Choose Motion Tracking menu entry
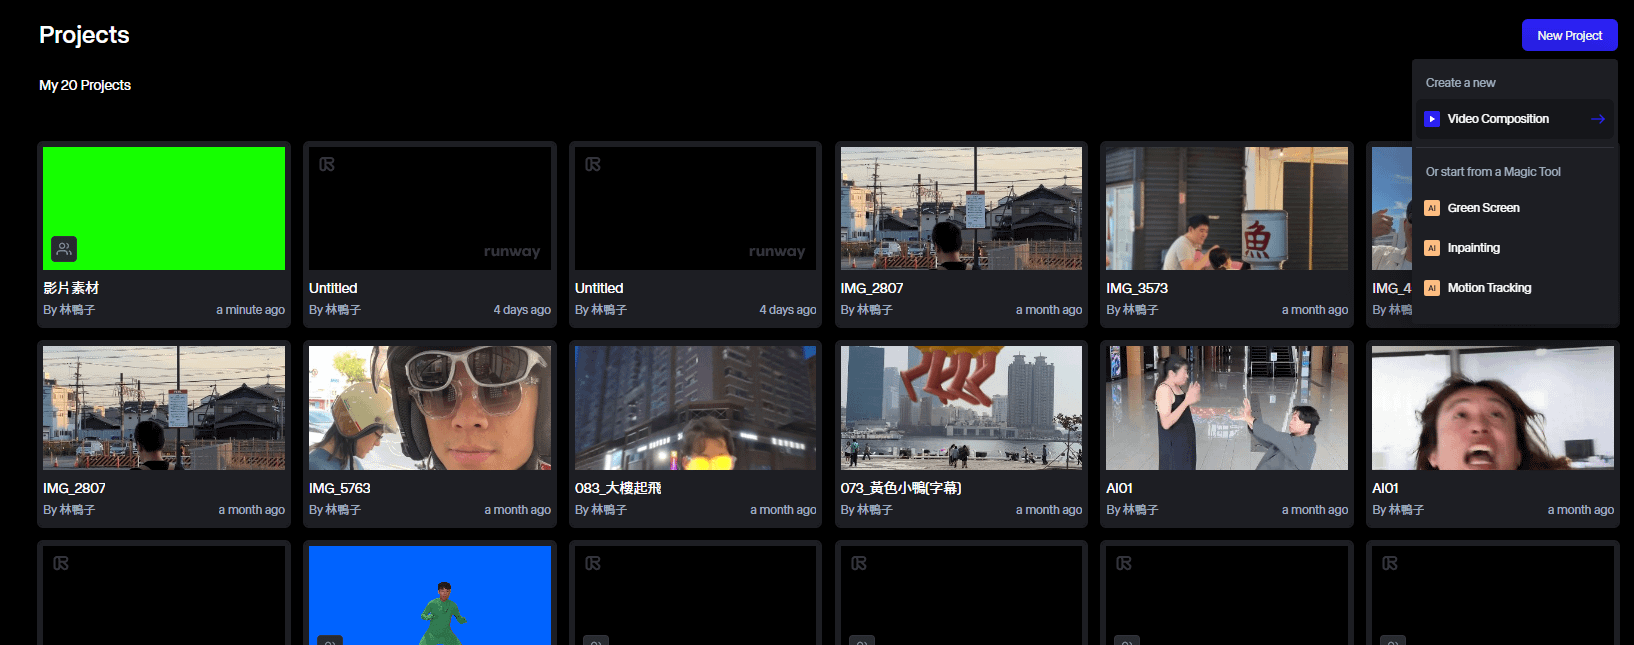1634x645 pixels. coord(1489,288)
